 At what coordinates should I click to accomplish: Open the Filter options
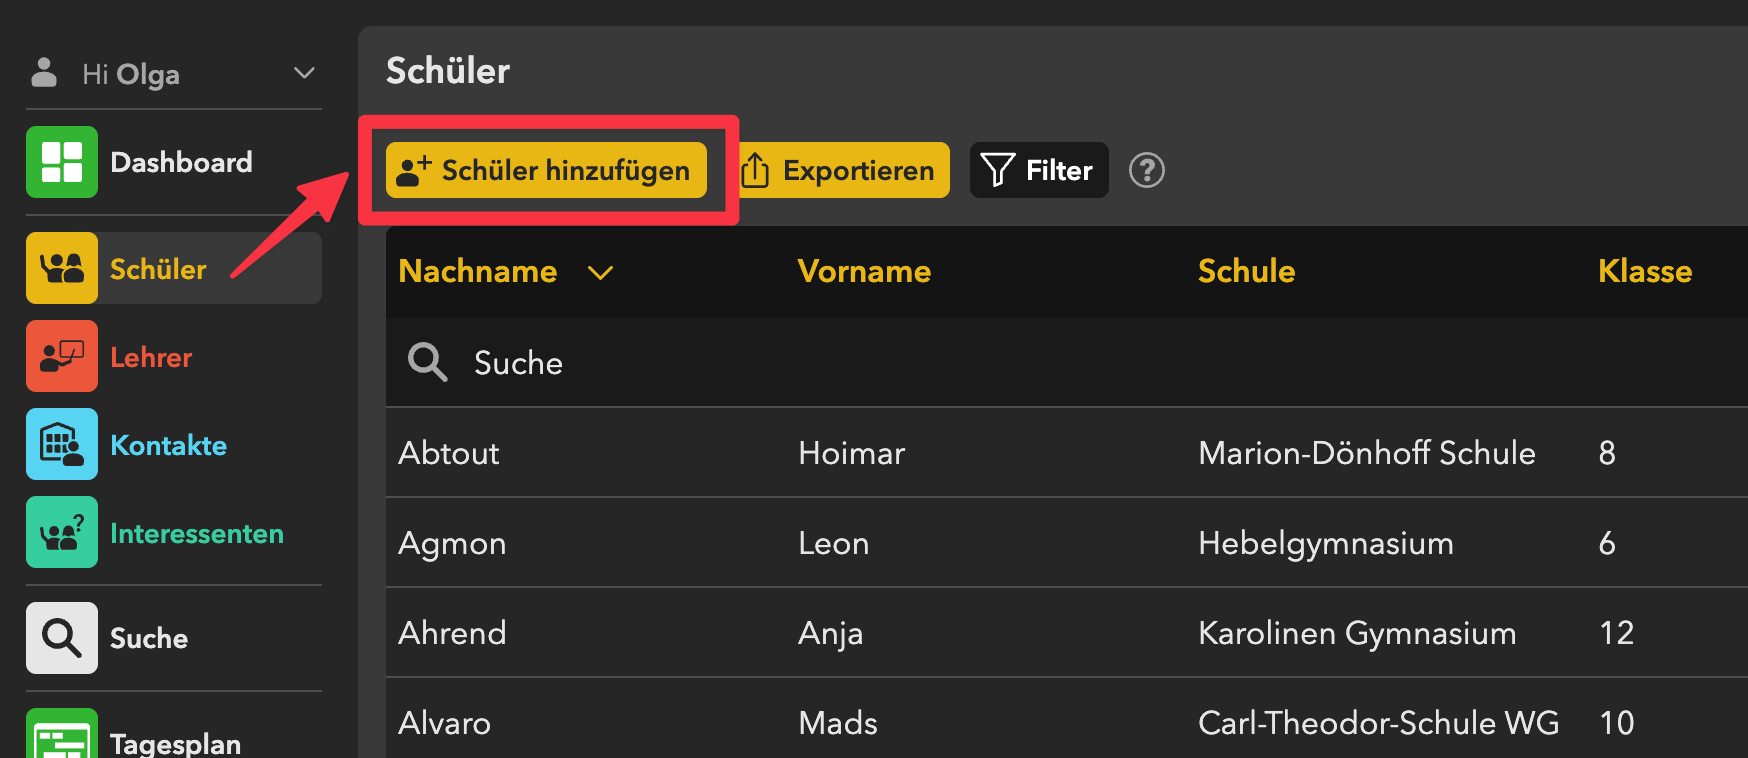click(1039, 170)
